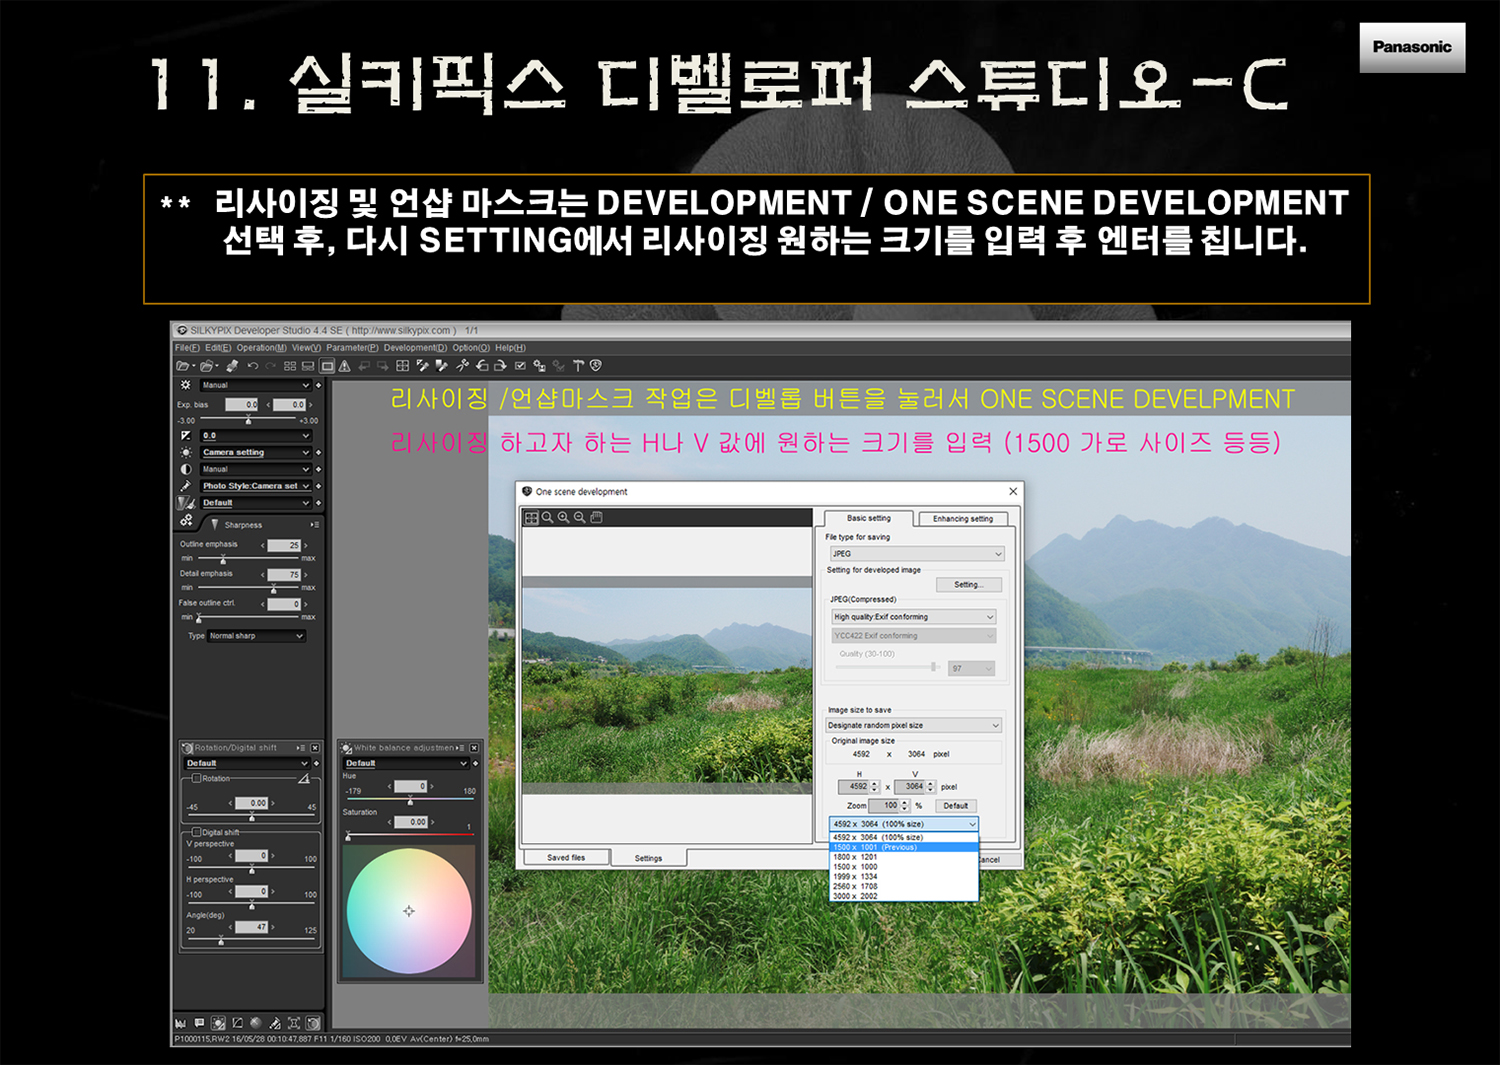Click the Outline emphasis slider
1500x1065 pixels.
pos(250,558)
